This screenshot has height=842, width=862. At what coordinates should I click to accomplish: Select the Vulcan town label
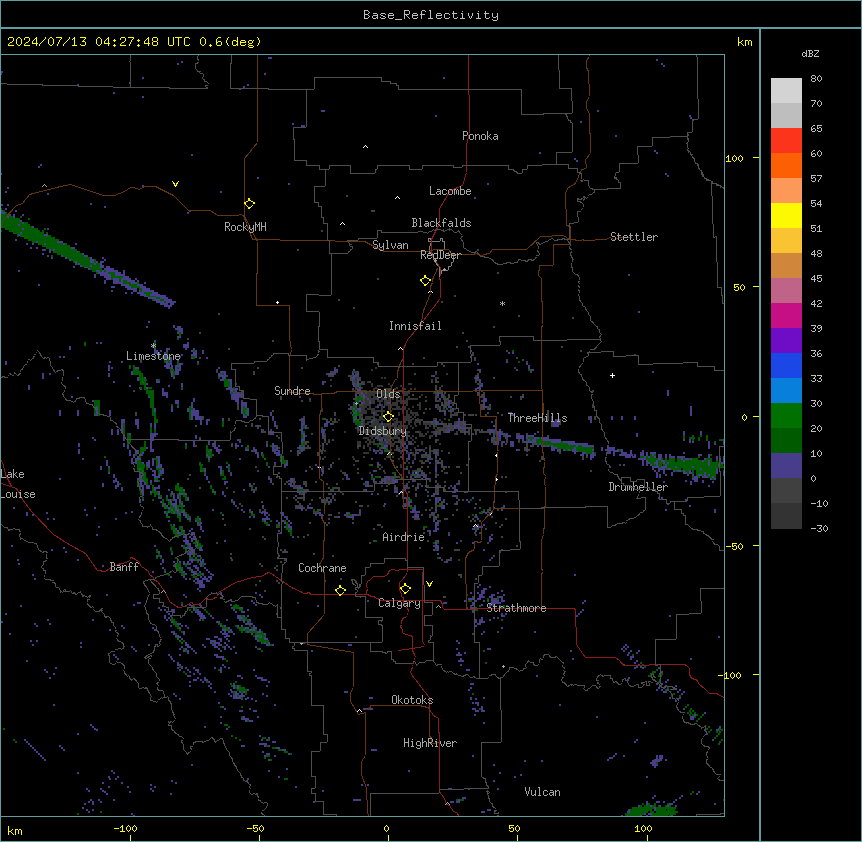pos(542,792)
